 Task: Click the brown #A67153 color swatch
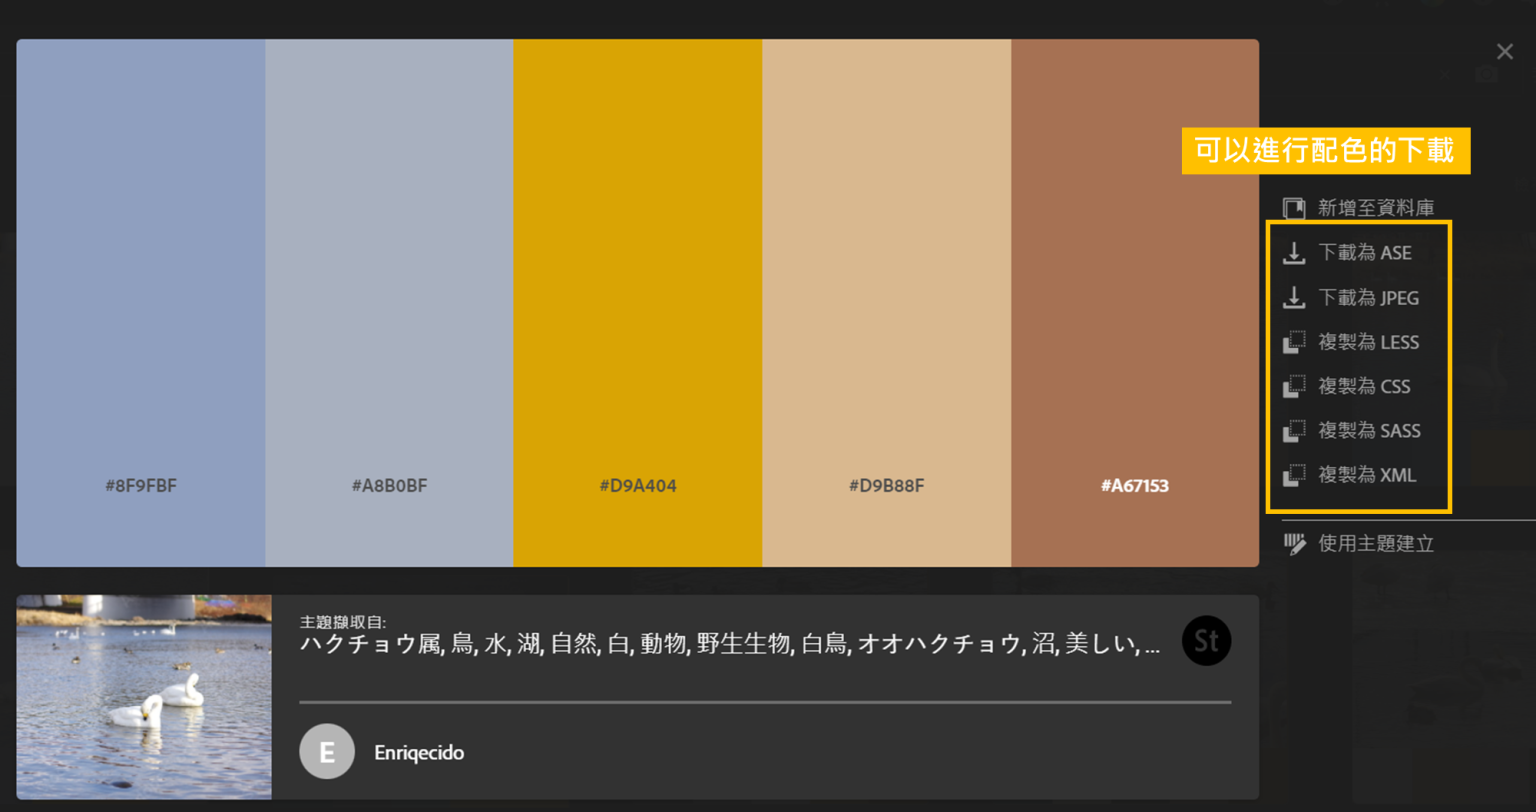tap(1135, 300)
